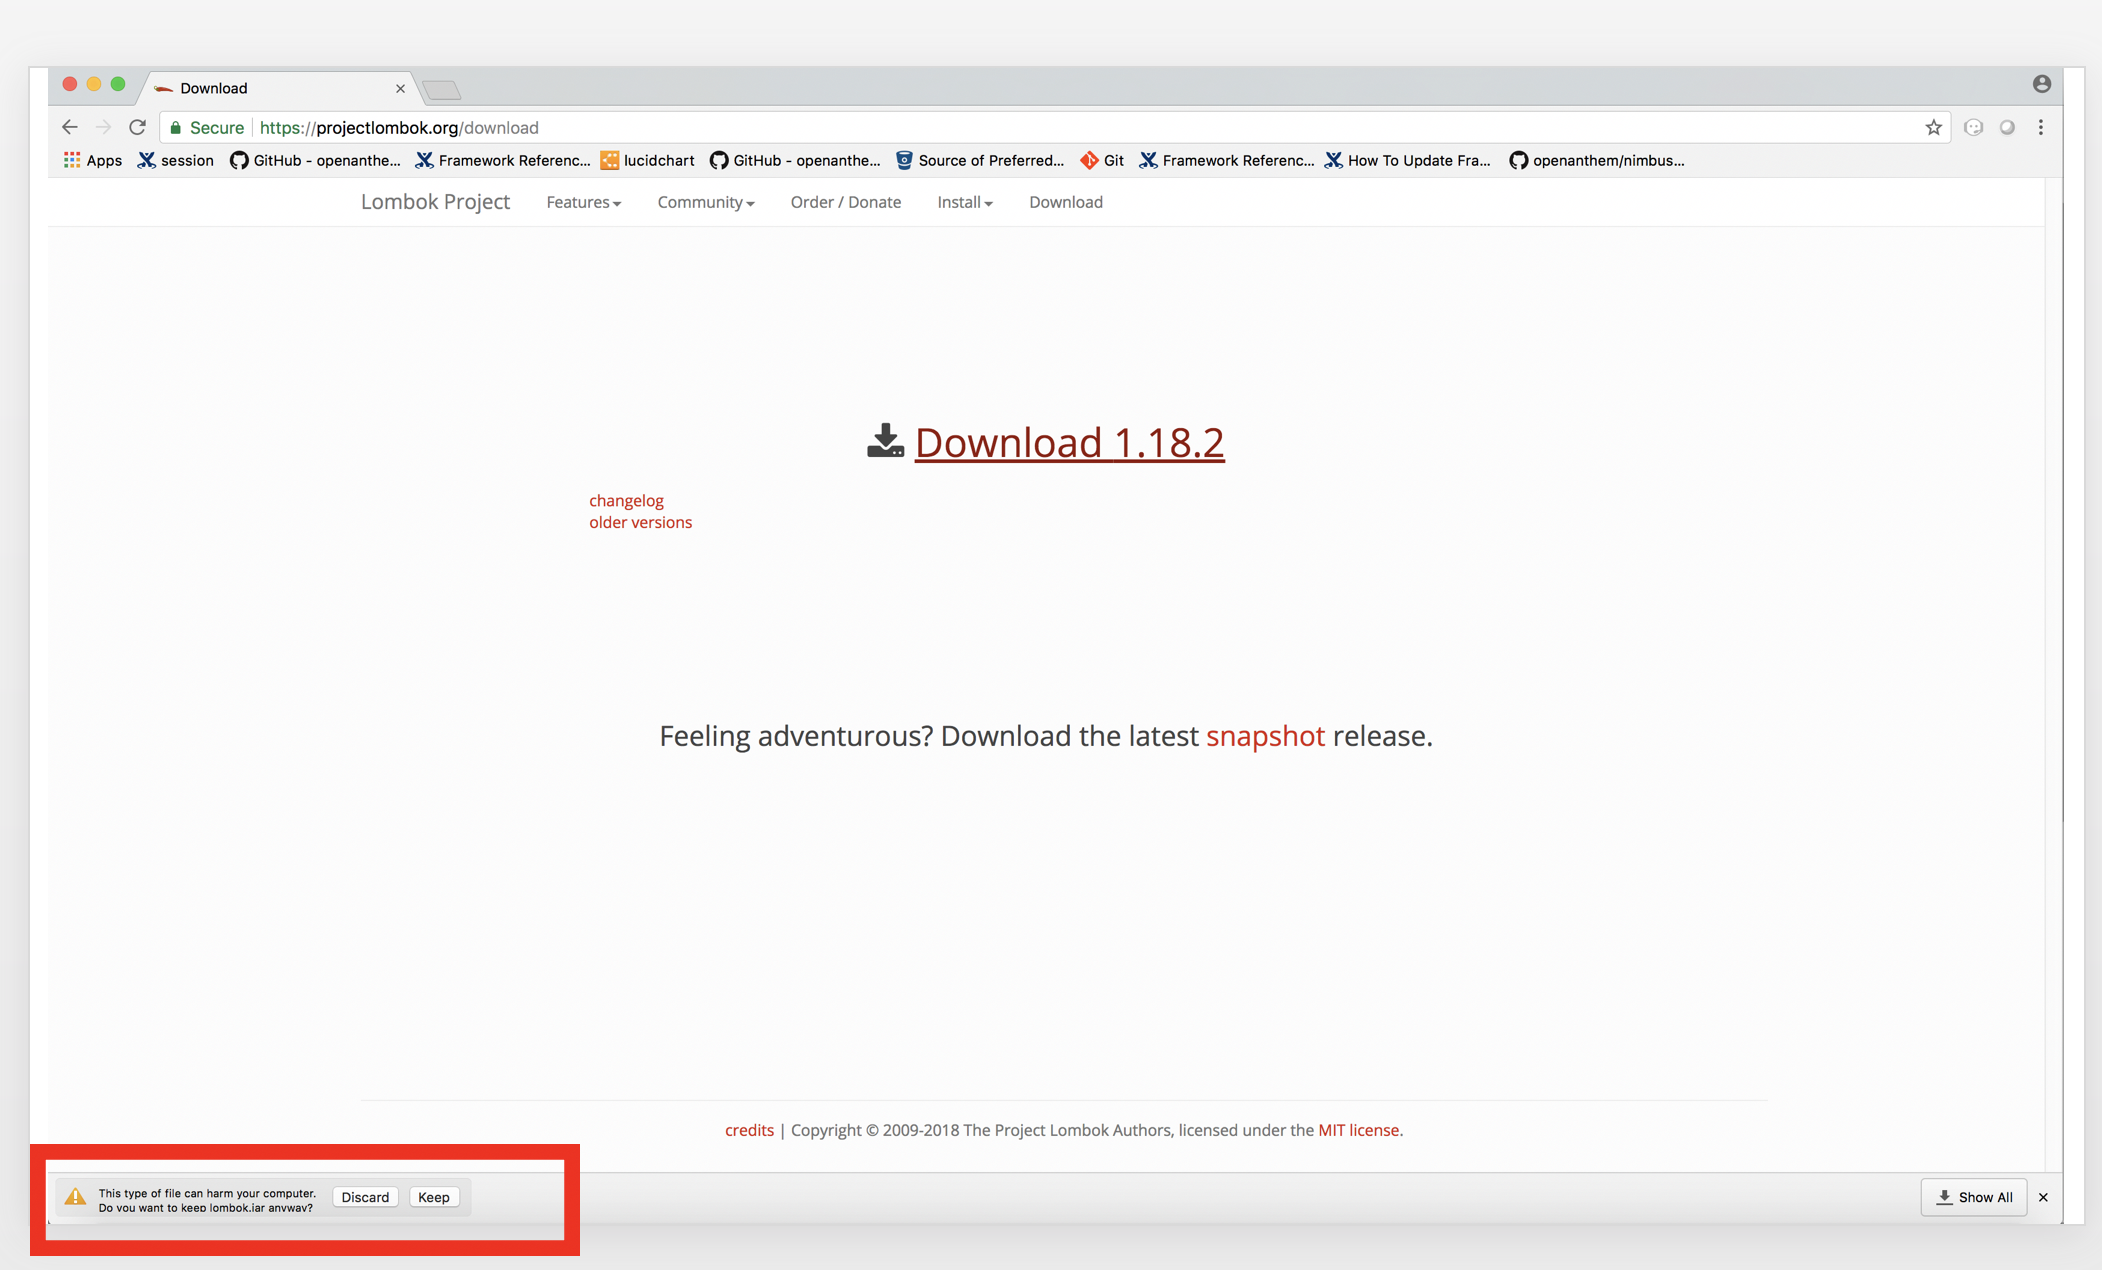Screen dimensions: 2102x1270
Task: Click the user profile avatar icon
Action: 2041,84
